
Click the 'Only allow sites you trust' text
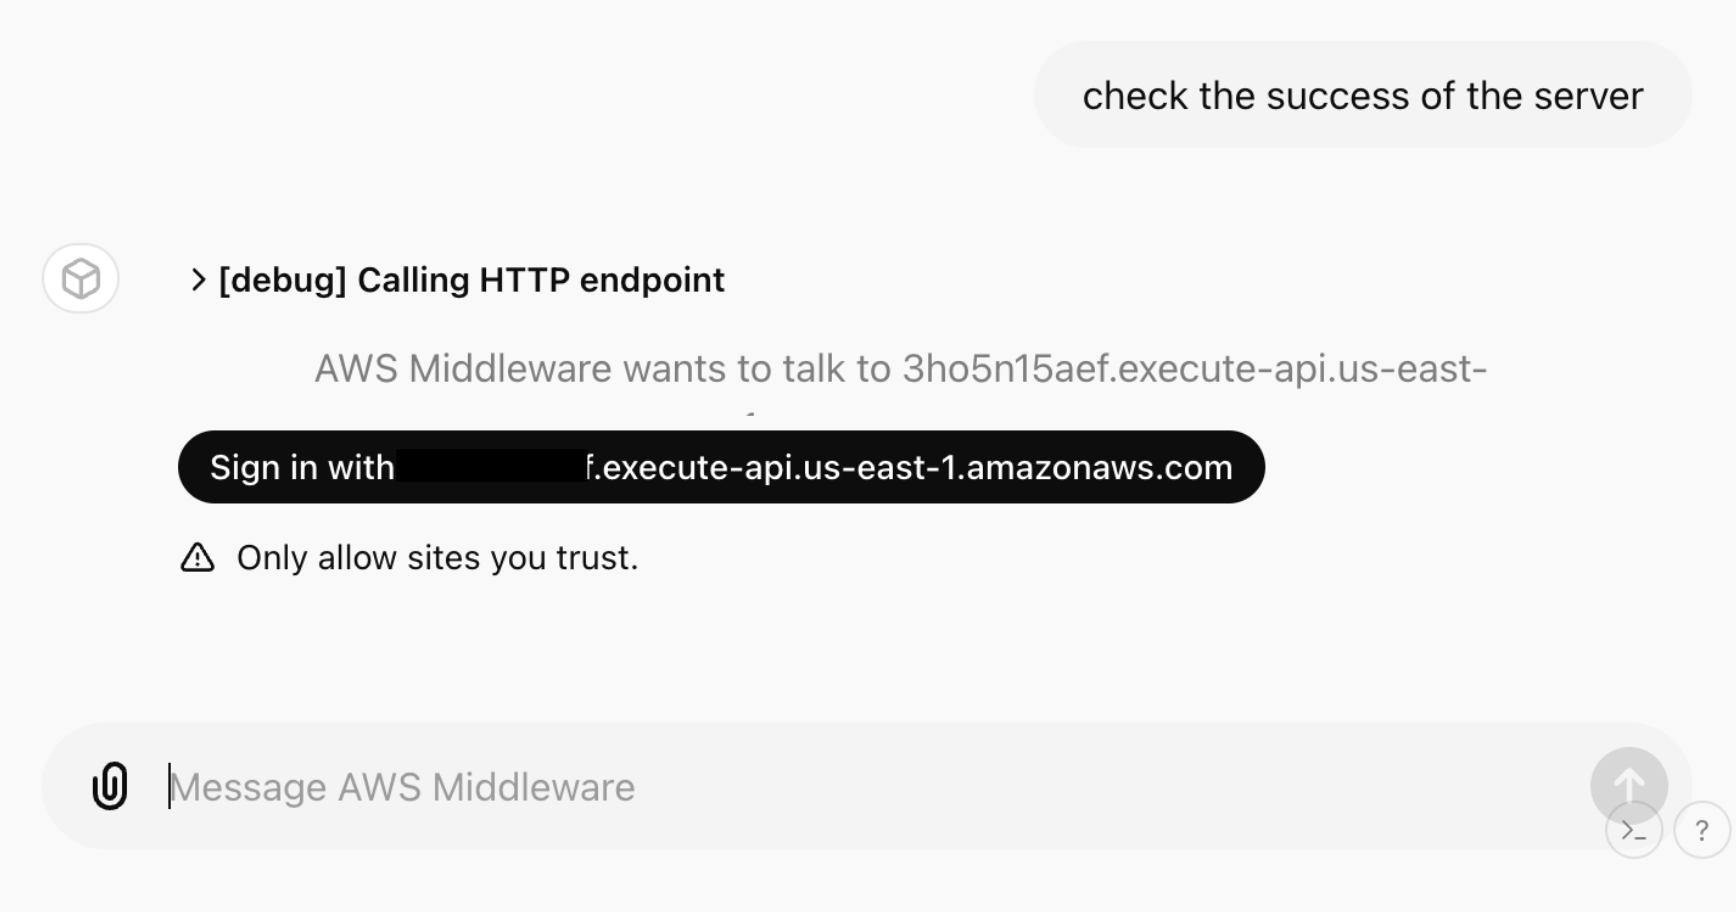[437, 558]
